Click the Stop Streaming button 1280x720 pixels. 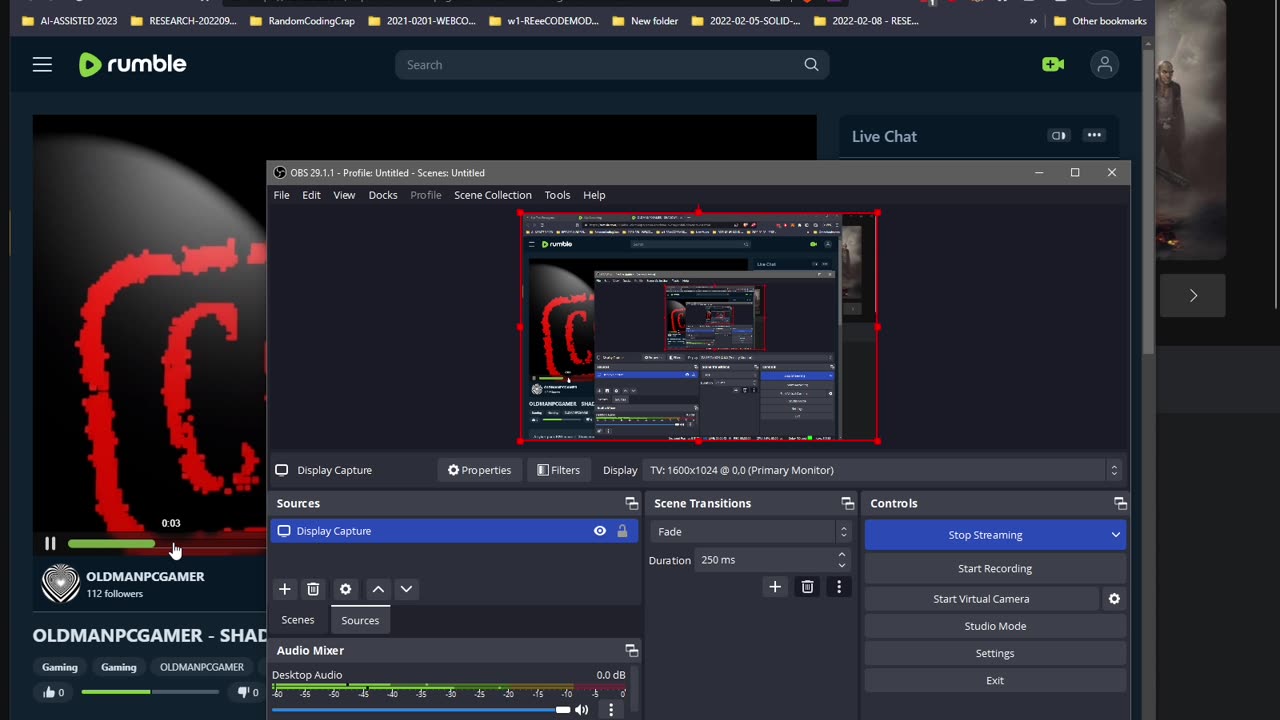click(x=985, y=535)
